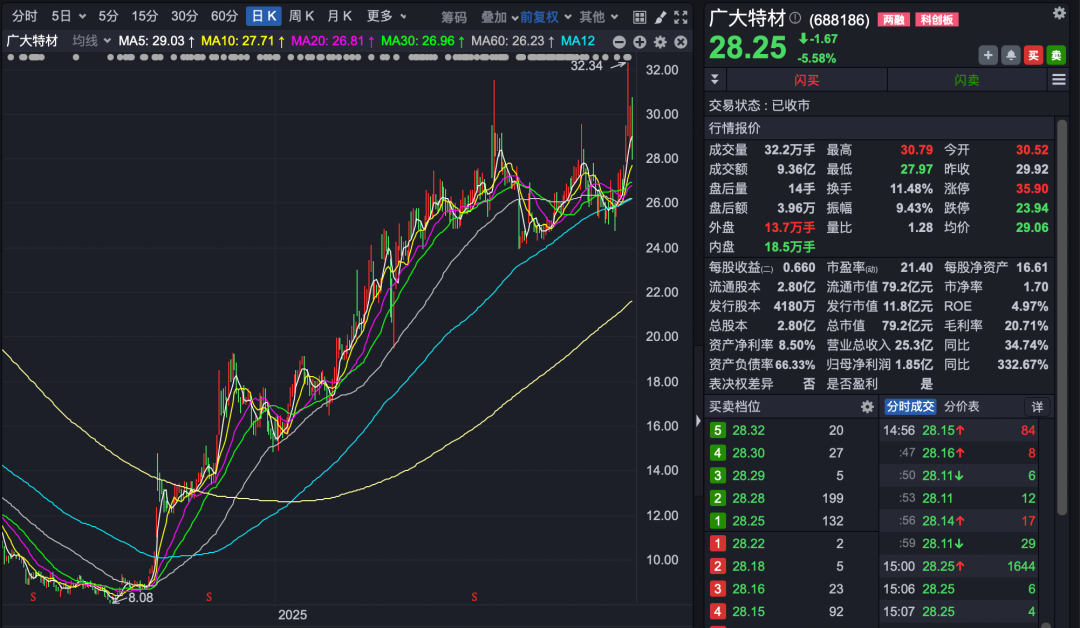Open the 均线 indicator dropdown
The image size is (1080, 628).
coord(91,41)
